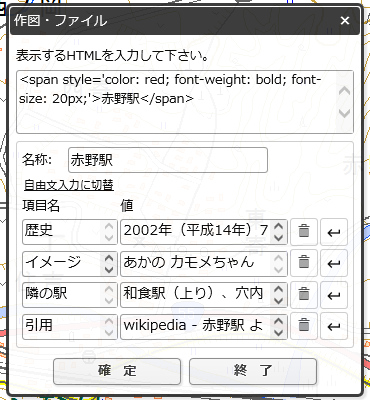Edit value field starting 2002年（平成14年）
The width and height of the screenshot is (370, 400).
(204, 231)
